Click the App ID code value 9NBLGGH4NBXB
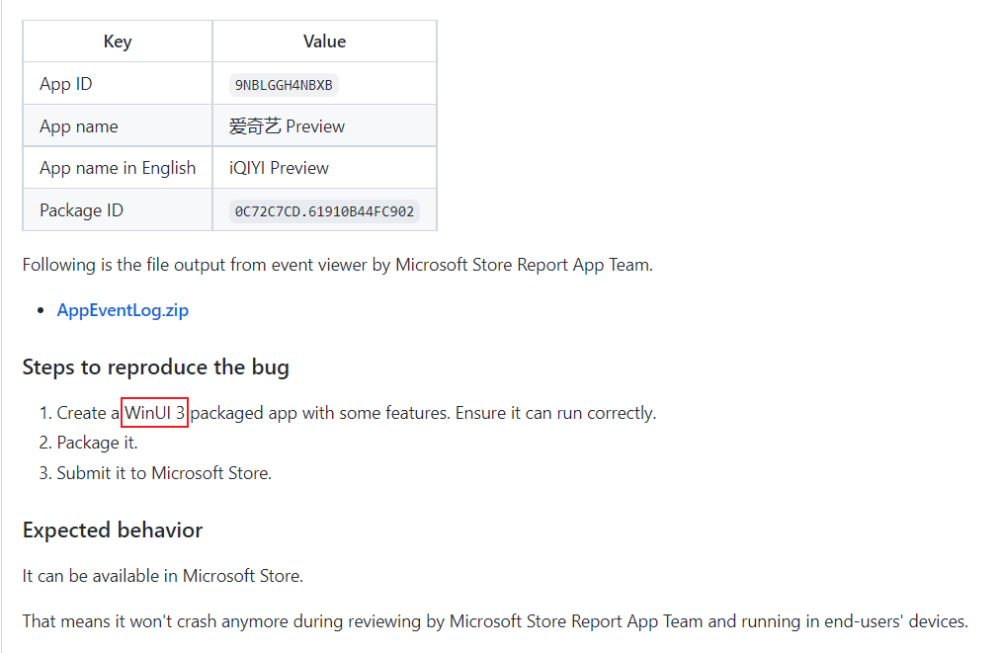Screen dimensions: 1000x653 click(x=283, y=85)
